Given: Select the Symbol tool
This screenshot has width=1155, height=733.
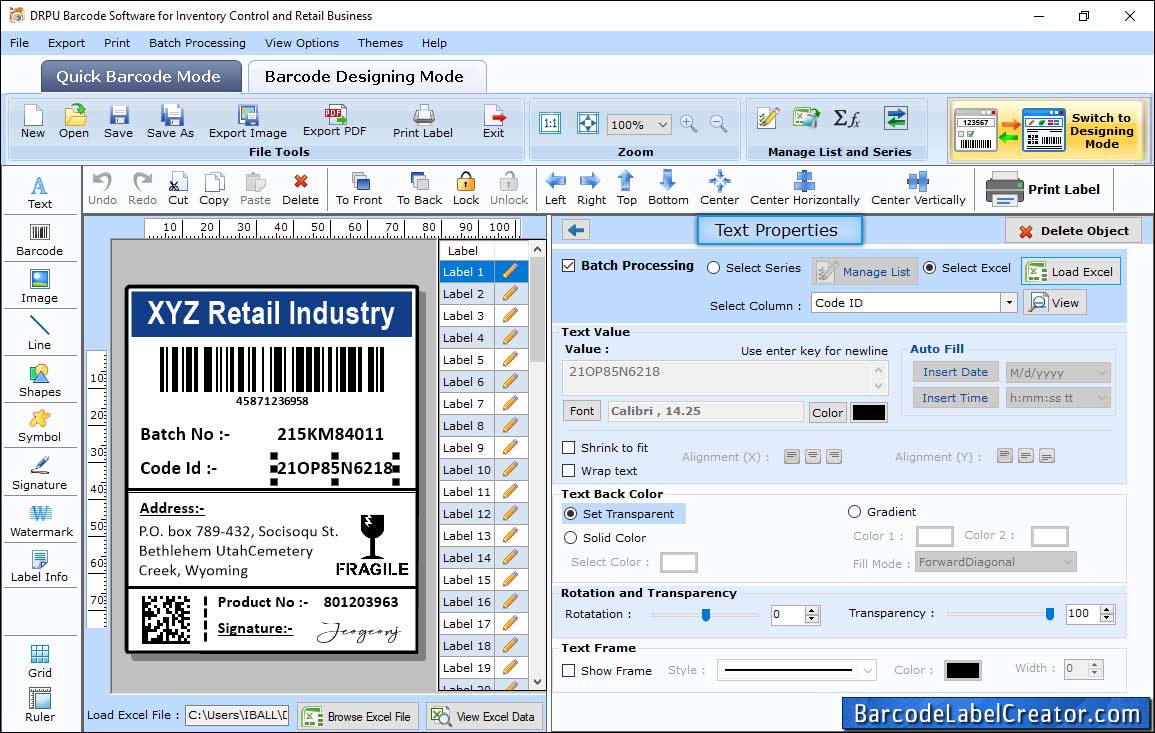Looking at the screenshot, I should [x=40, y=426].
